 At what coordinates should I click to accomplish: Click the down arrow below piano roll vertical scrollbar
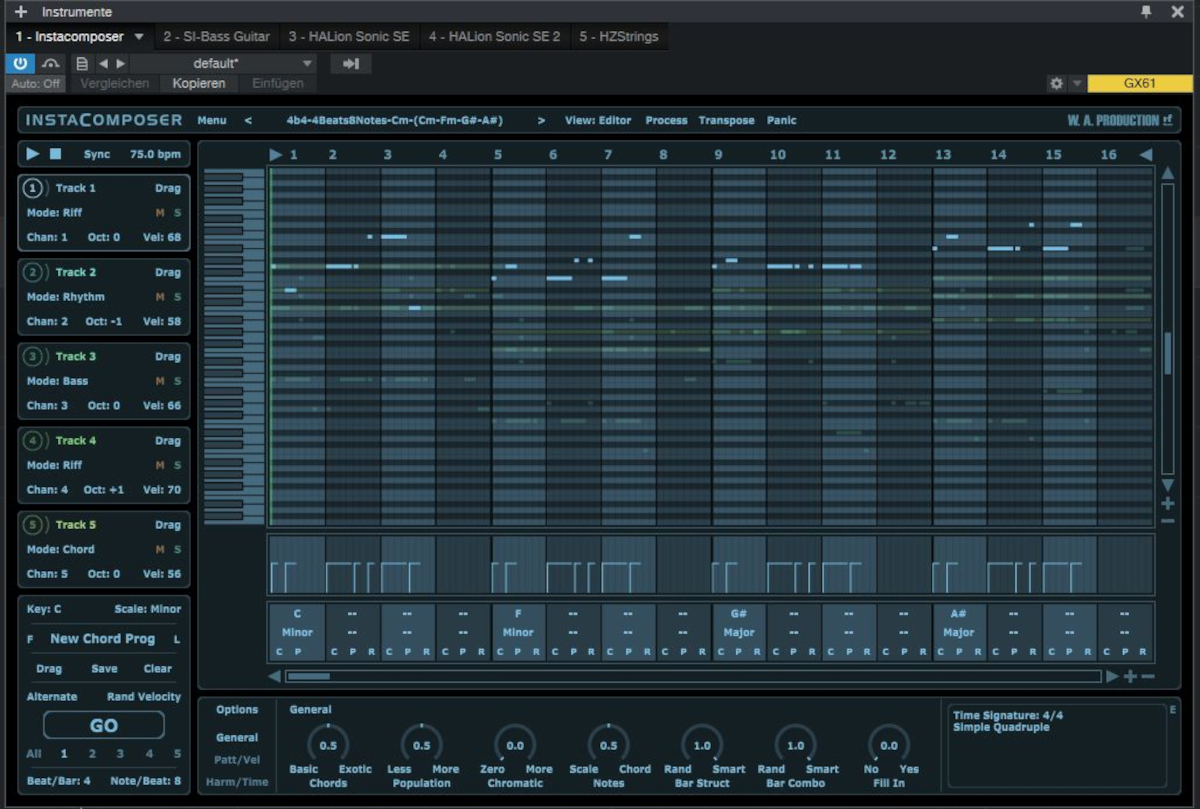click(1167, 485)
